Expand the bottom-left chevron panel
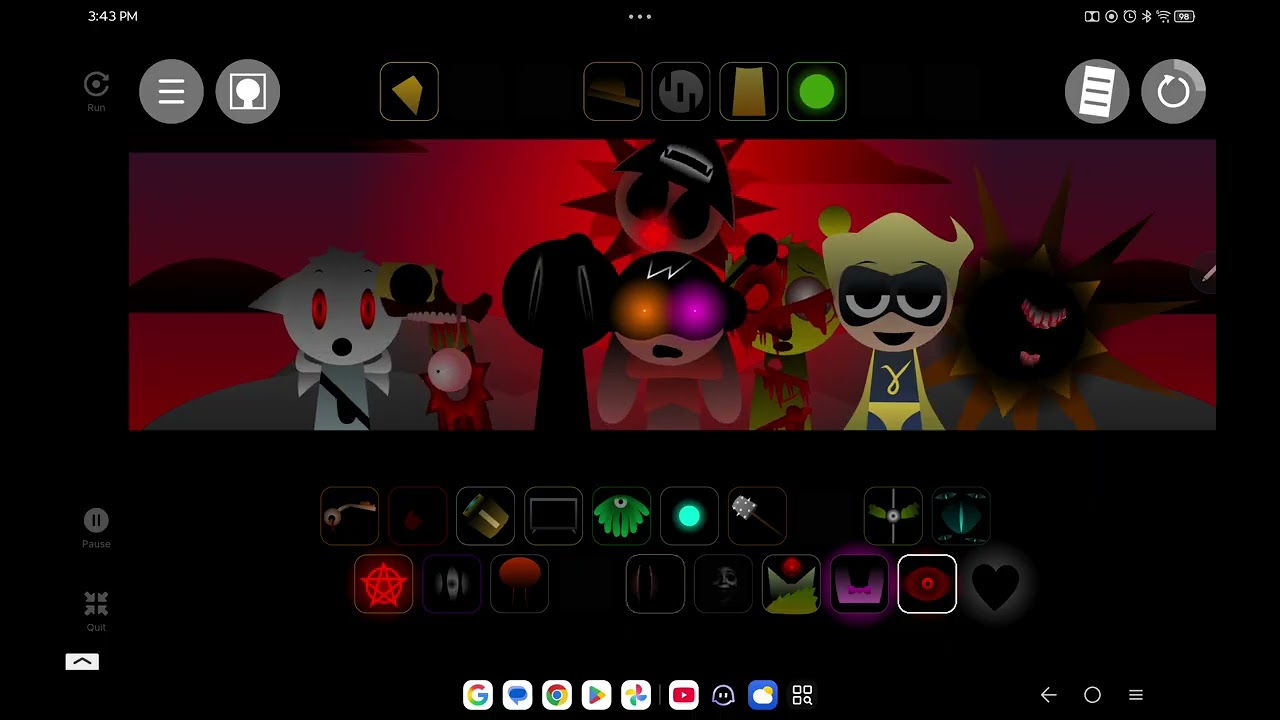This screenshot has height=720, width=1280. click(82, 661)
